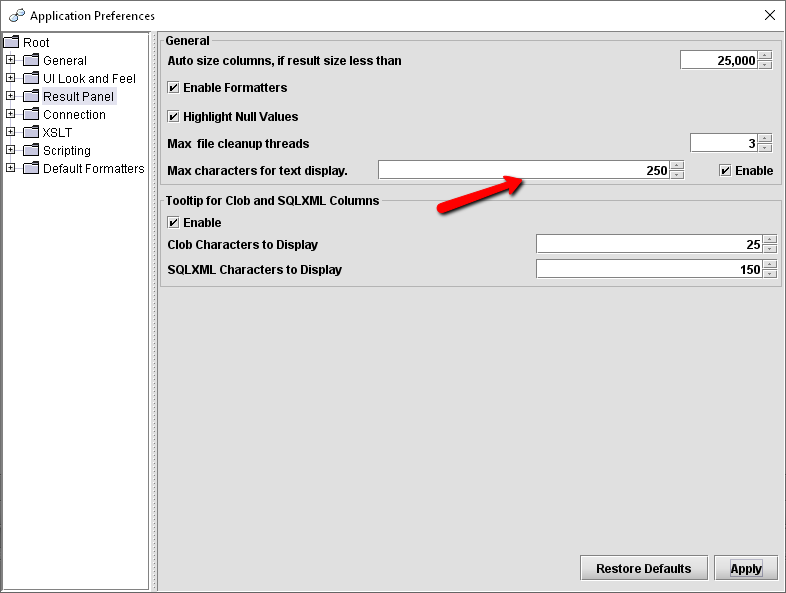The image size is (786, 593).
Task: Select XSLT label in tree
Action: point(57,133)
